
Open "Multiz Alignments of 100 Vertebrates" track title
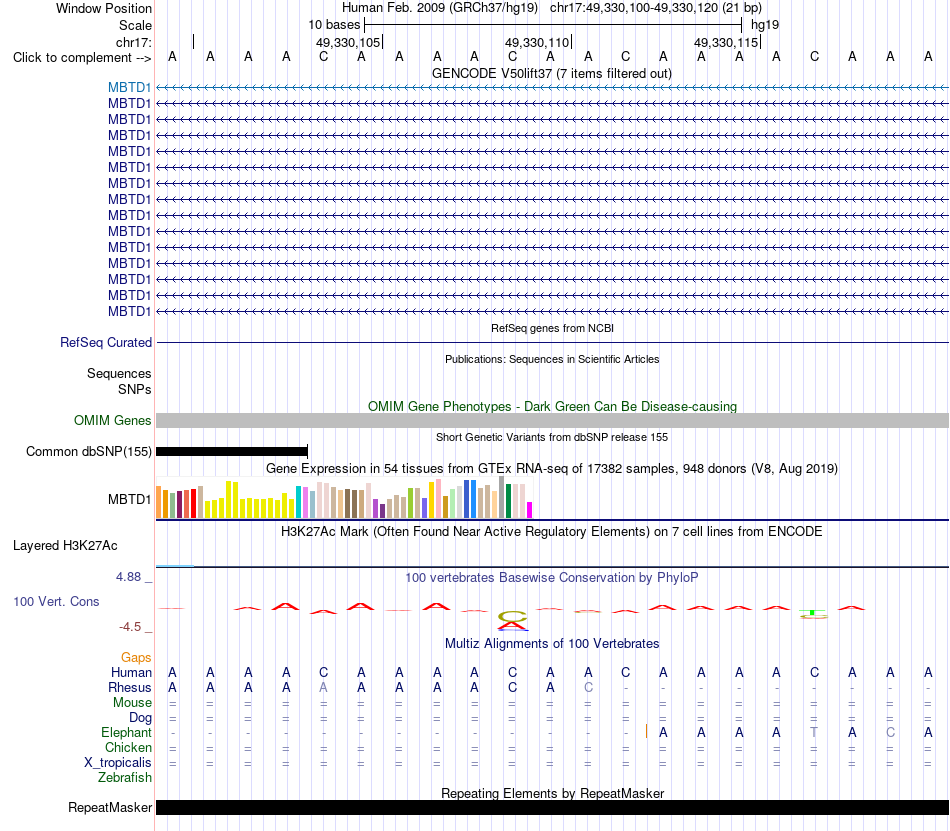[x=552, y=643]
